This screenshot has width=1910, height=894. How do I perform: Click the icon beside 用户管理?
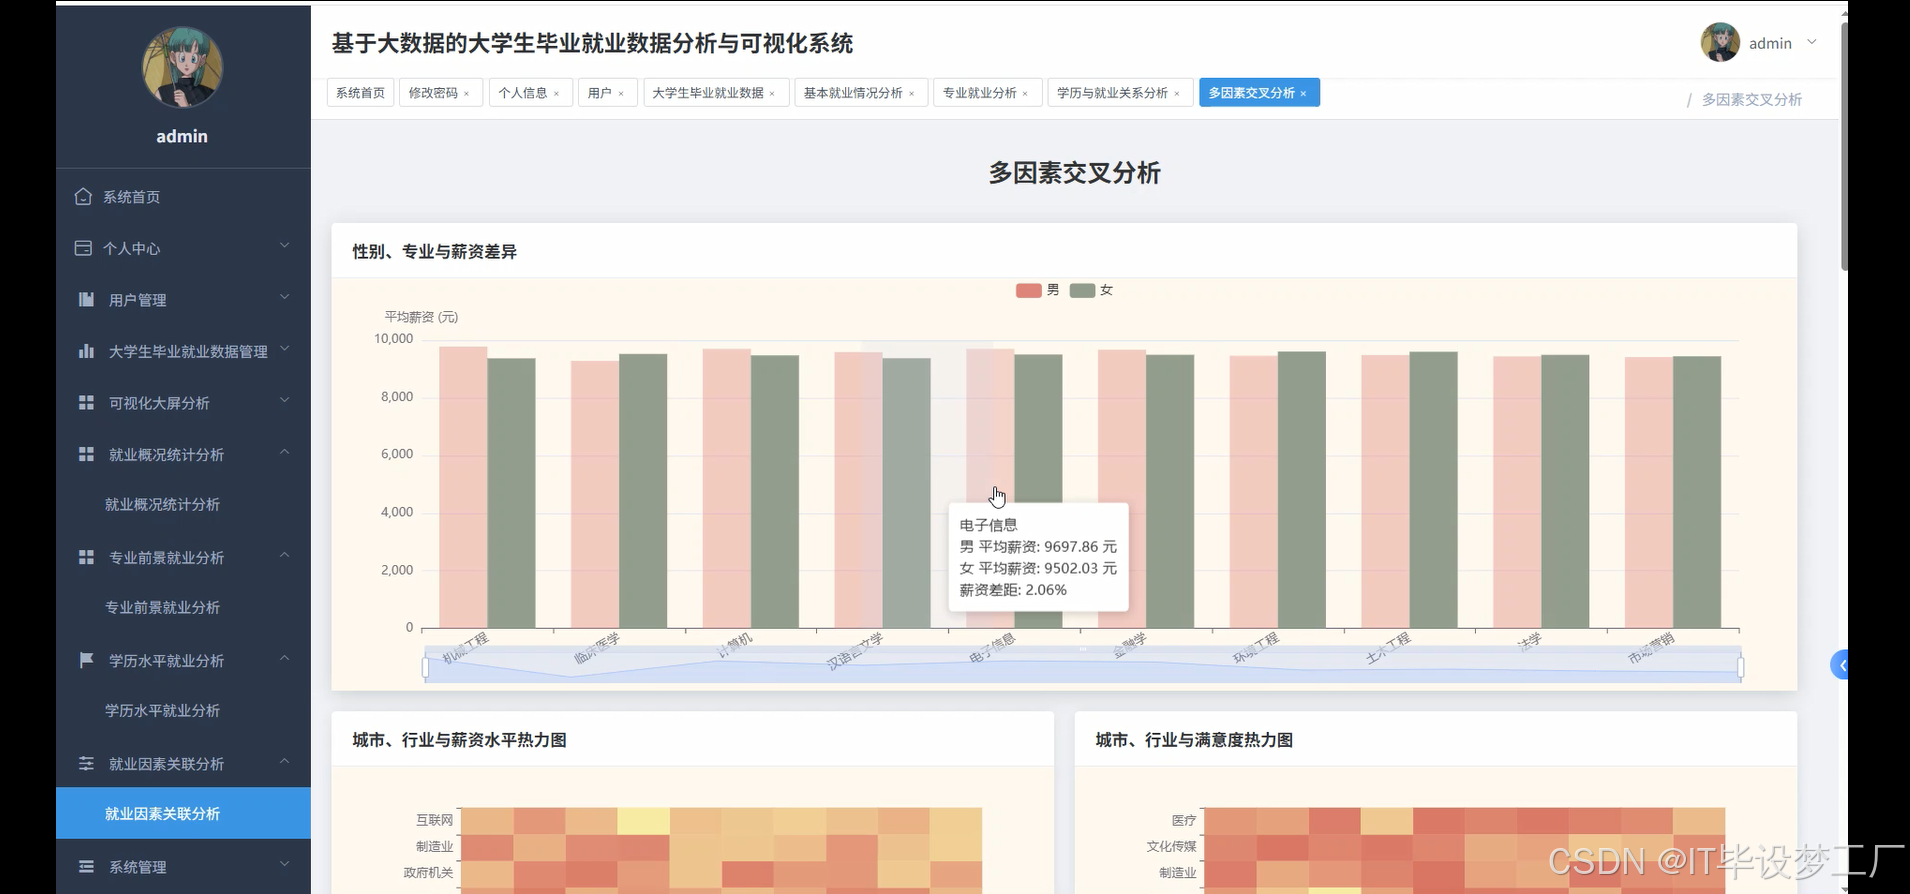86,299
